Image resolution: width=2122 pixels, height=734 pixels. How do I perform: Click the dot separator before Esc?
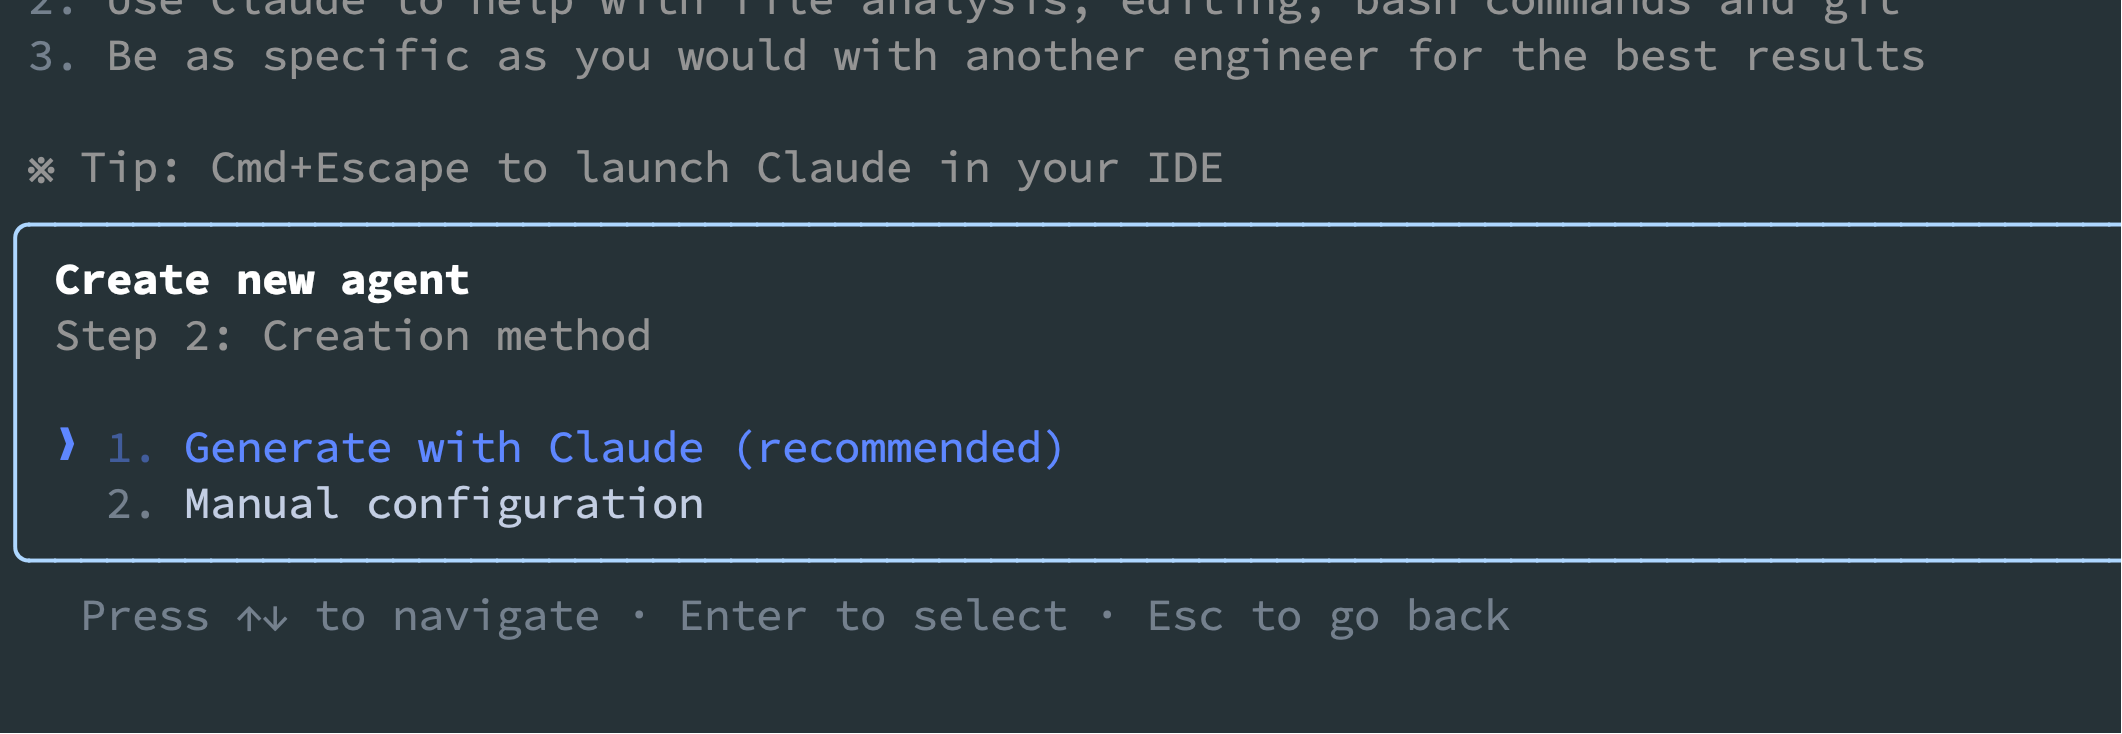click(x=1107, y=615)
